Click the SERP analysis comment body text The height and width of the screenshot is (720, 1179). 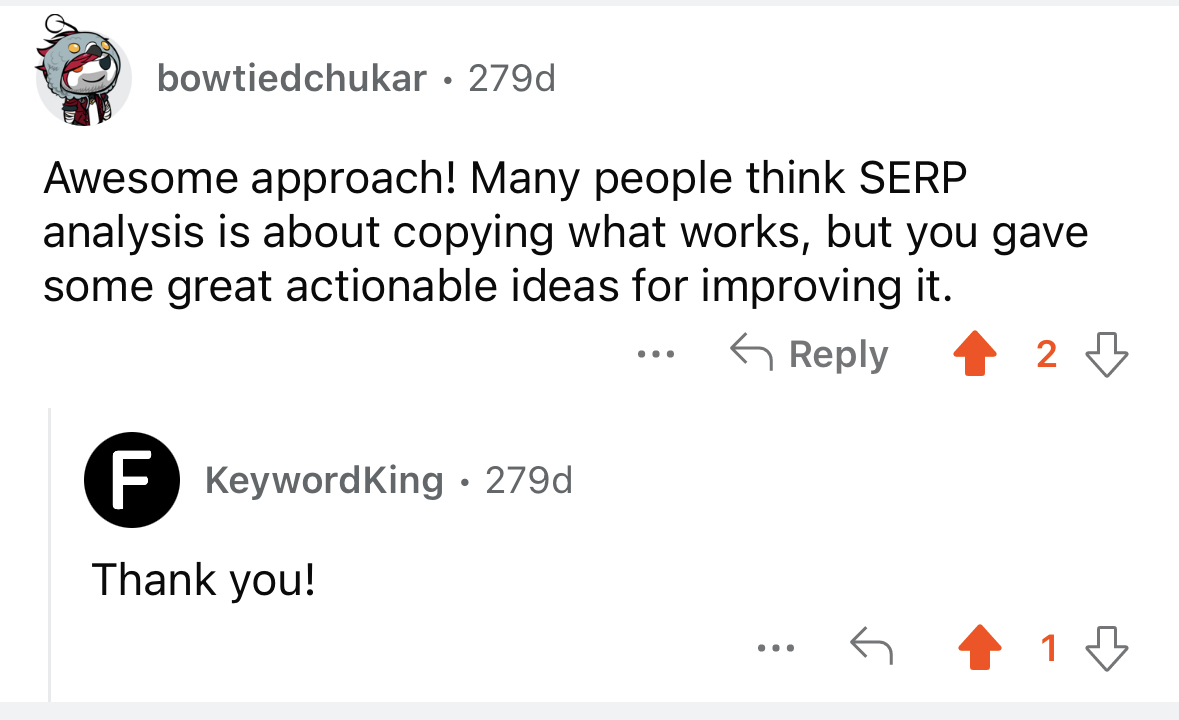[565, 232]
